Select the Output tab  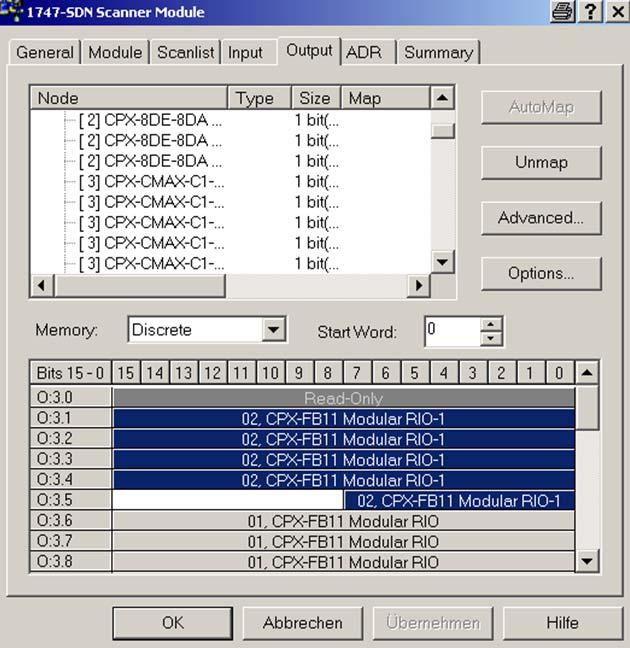tap(309, 50)
